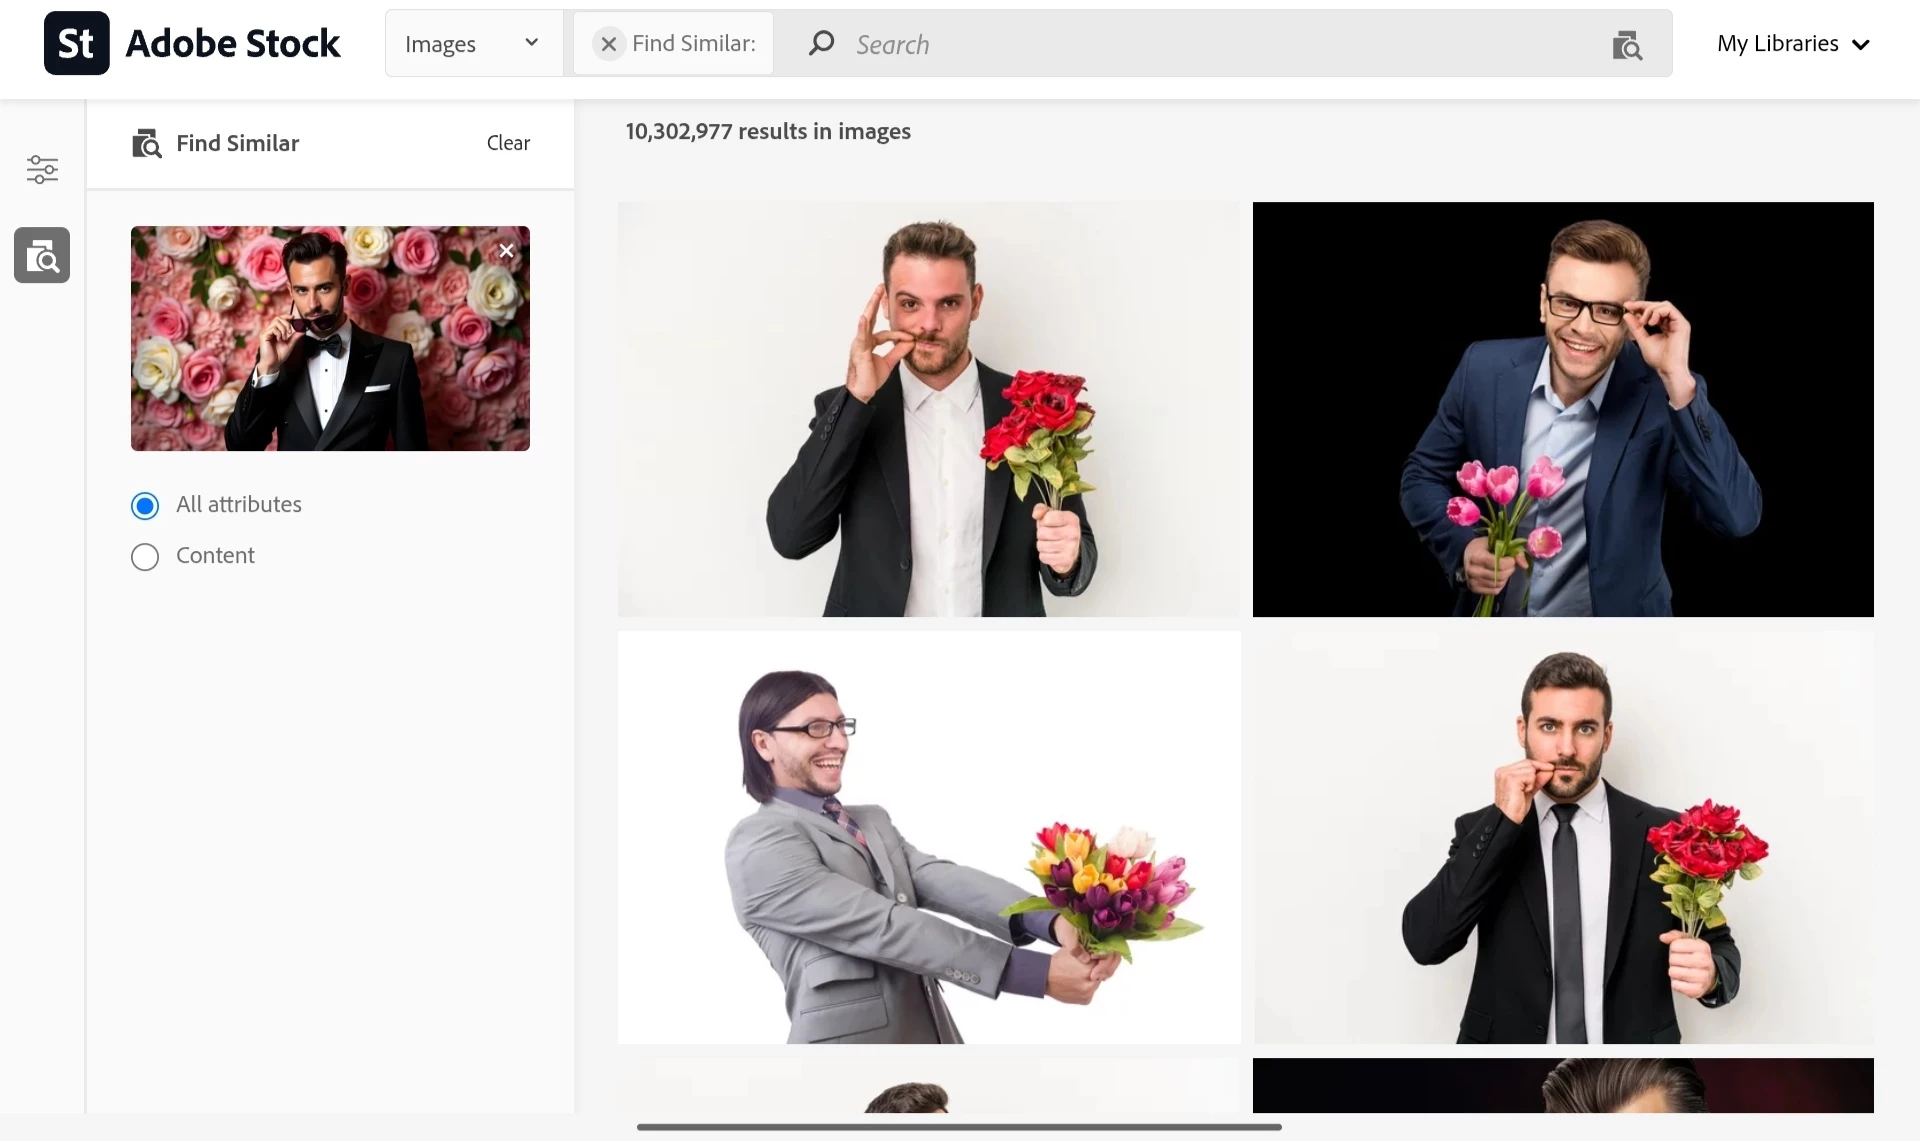
Task: Click the Find Similar panel header icon
Action: (x=147, y=144)
